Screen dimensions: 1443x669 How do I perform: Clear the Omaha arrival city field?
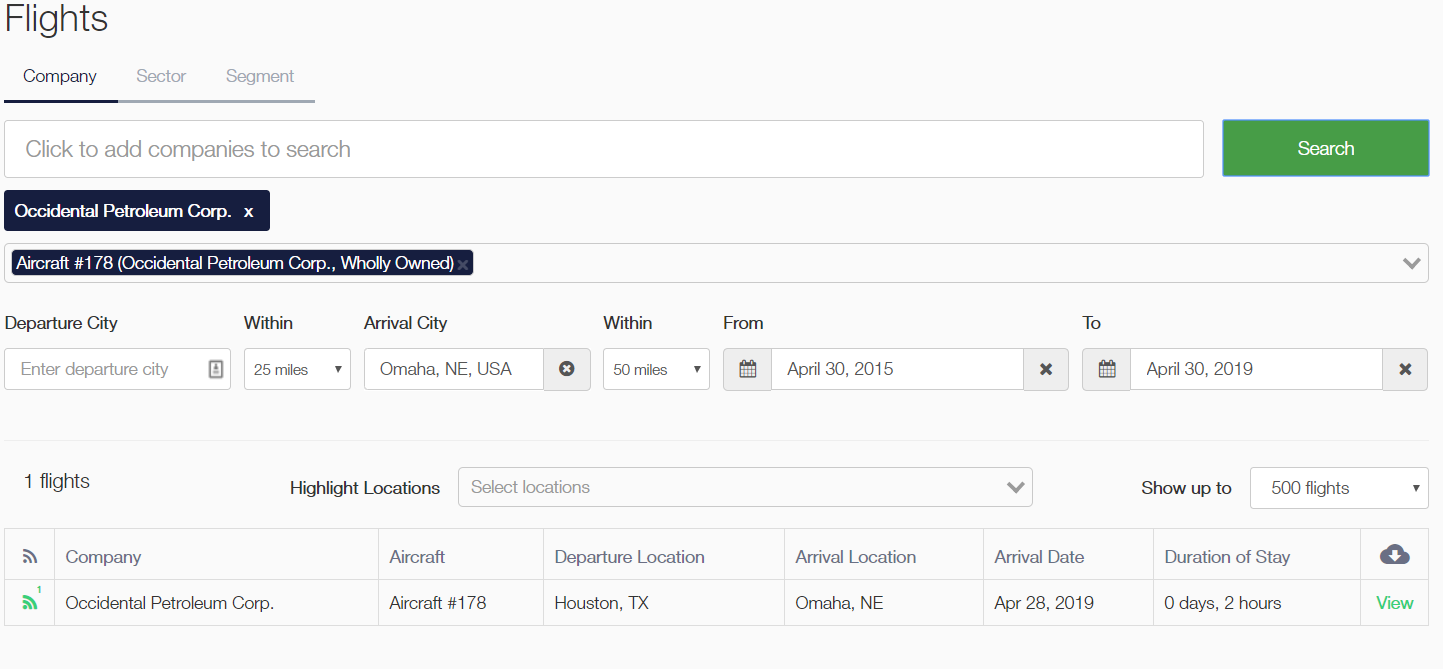pyautogui.click(x=567, y=369)
